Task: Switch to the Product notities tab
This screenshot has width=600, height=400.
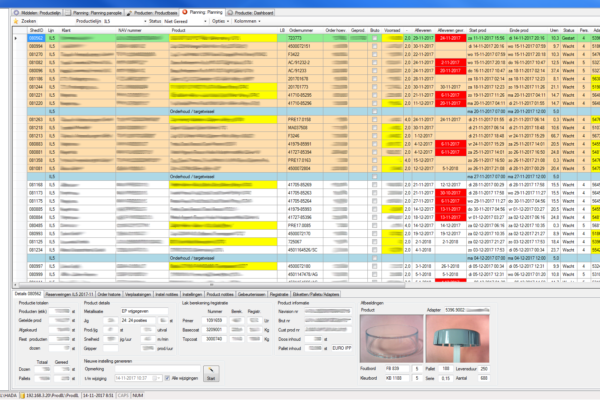Action: point(220,294)
